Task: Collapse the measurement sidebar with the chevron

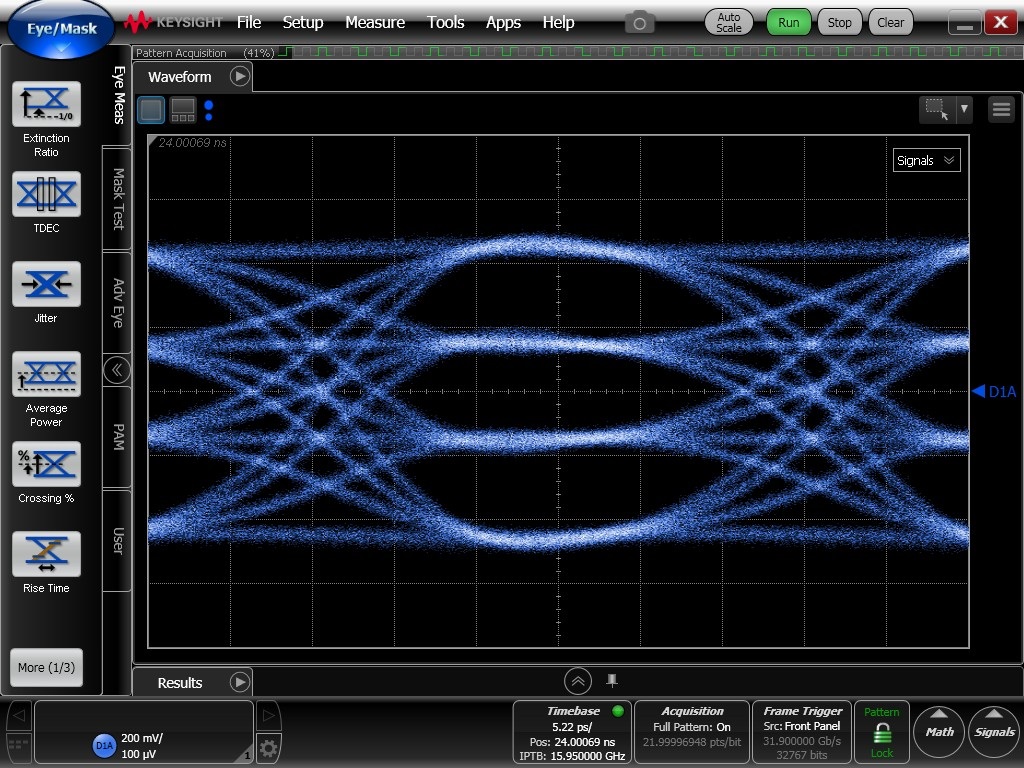Action: click(x=117, y=369)
